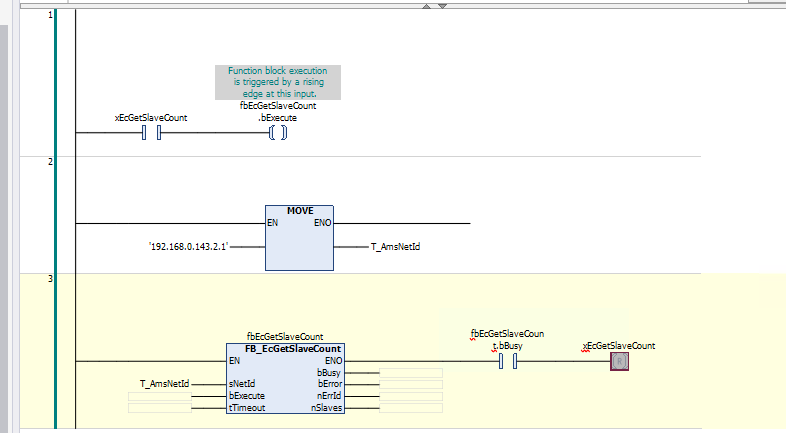Click the bError pin label
The width and height of the screenshot is (786, 433).
330,384
